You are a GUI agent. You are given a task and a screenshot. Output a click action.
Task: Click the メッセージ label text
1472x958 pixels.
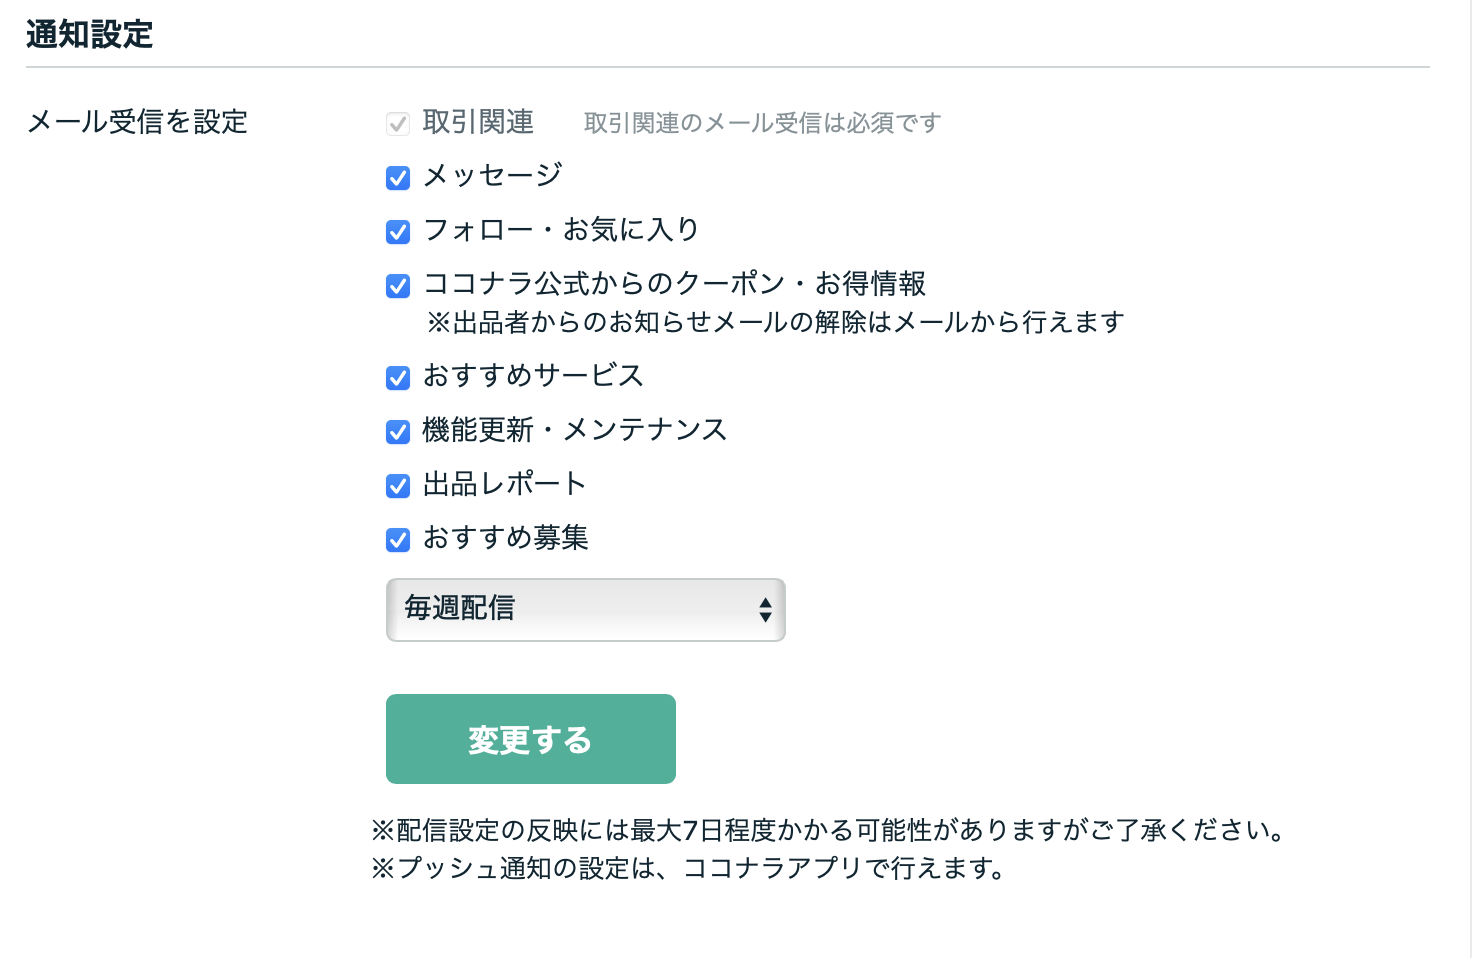[x=492, y=176]
